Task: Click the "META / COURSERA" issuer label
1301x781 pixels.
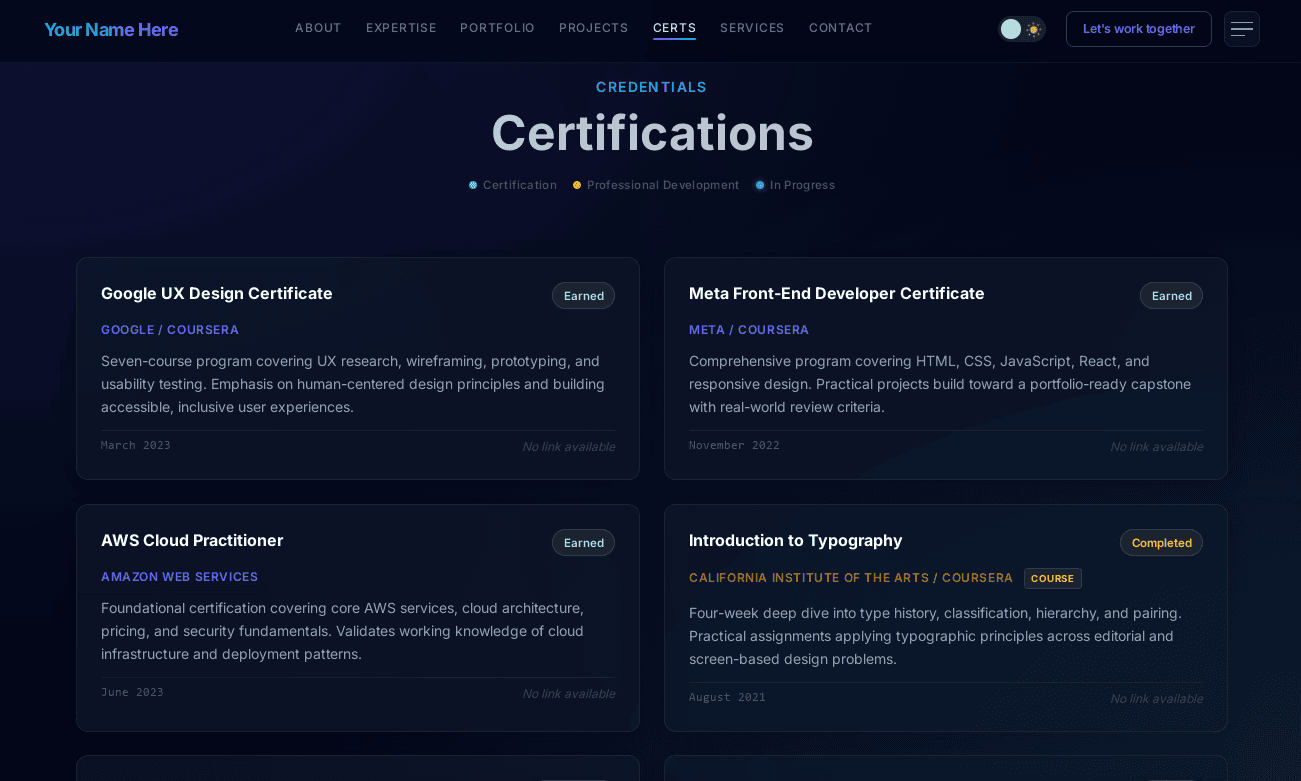Action: (x=749, y=330)
